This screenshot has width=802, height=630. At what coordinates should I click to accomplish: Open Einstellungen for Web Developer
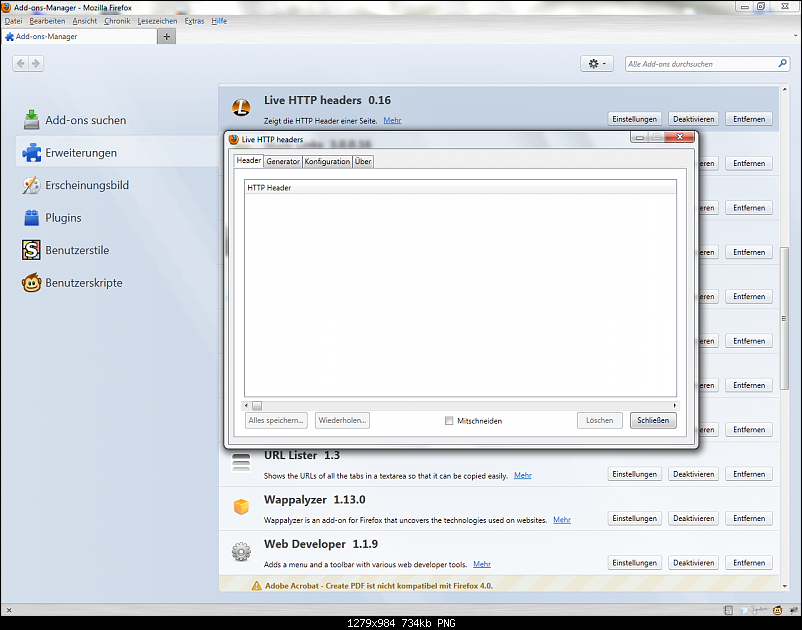[635, 563]
